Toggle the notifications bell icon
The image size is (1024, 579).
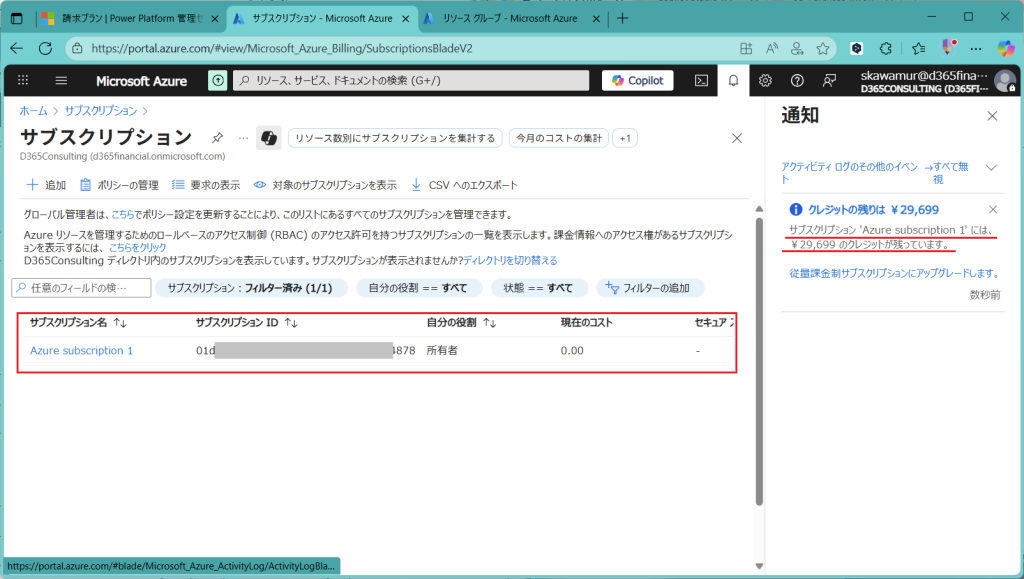(733, 80)
